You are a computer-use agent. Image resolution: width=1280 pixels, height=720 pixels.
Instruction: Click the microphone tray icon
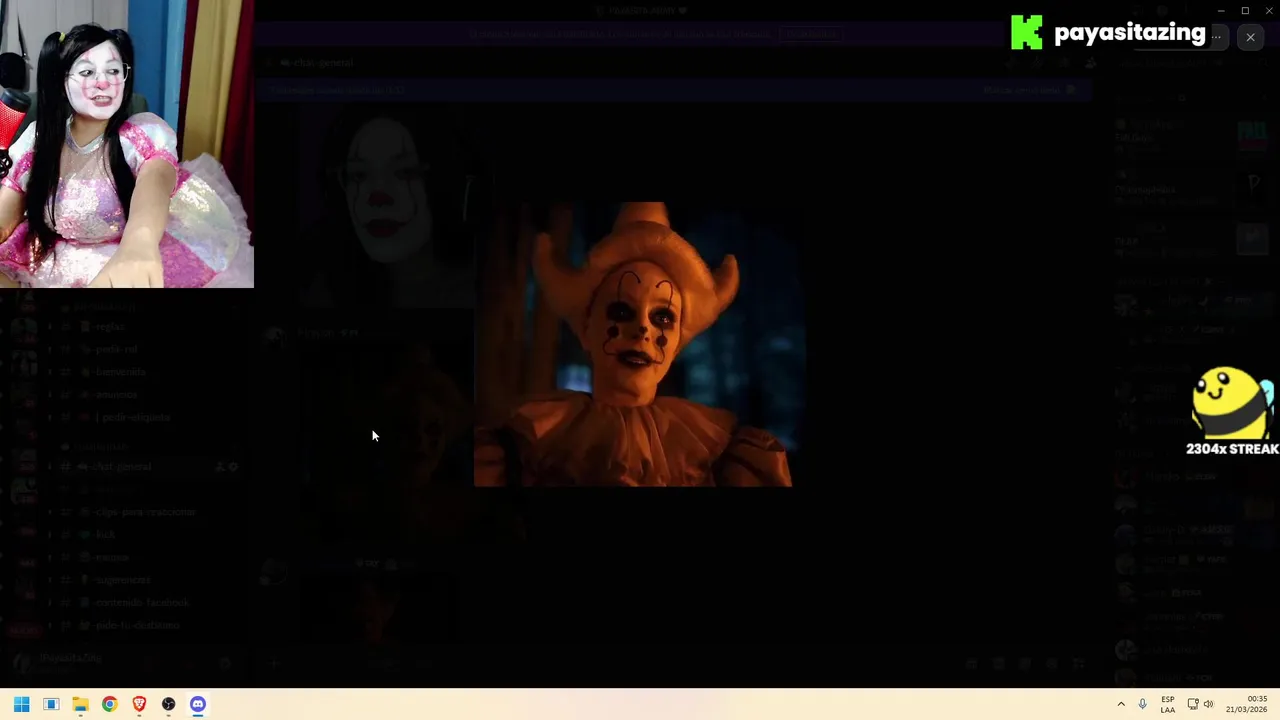click(1142, 704)
